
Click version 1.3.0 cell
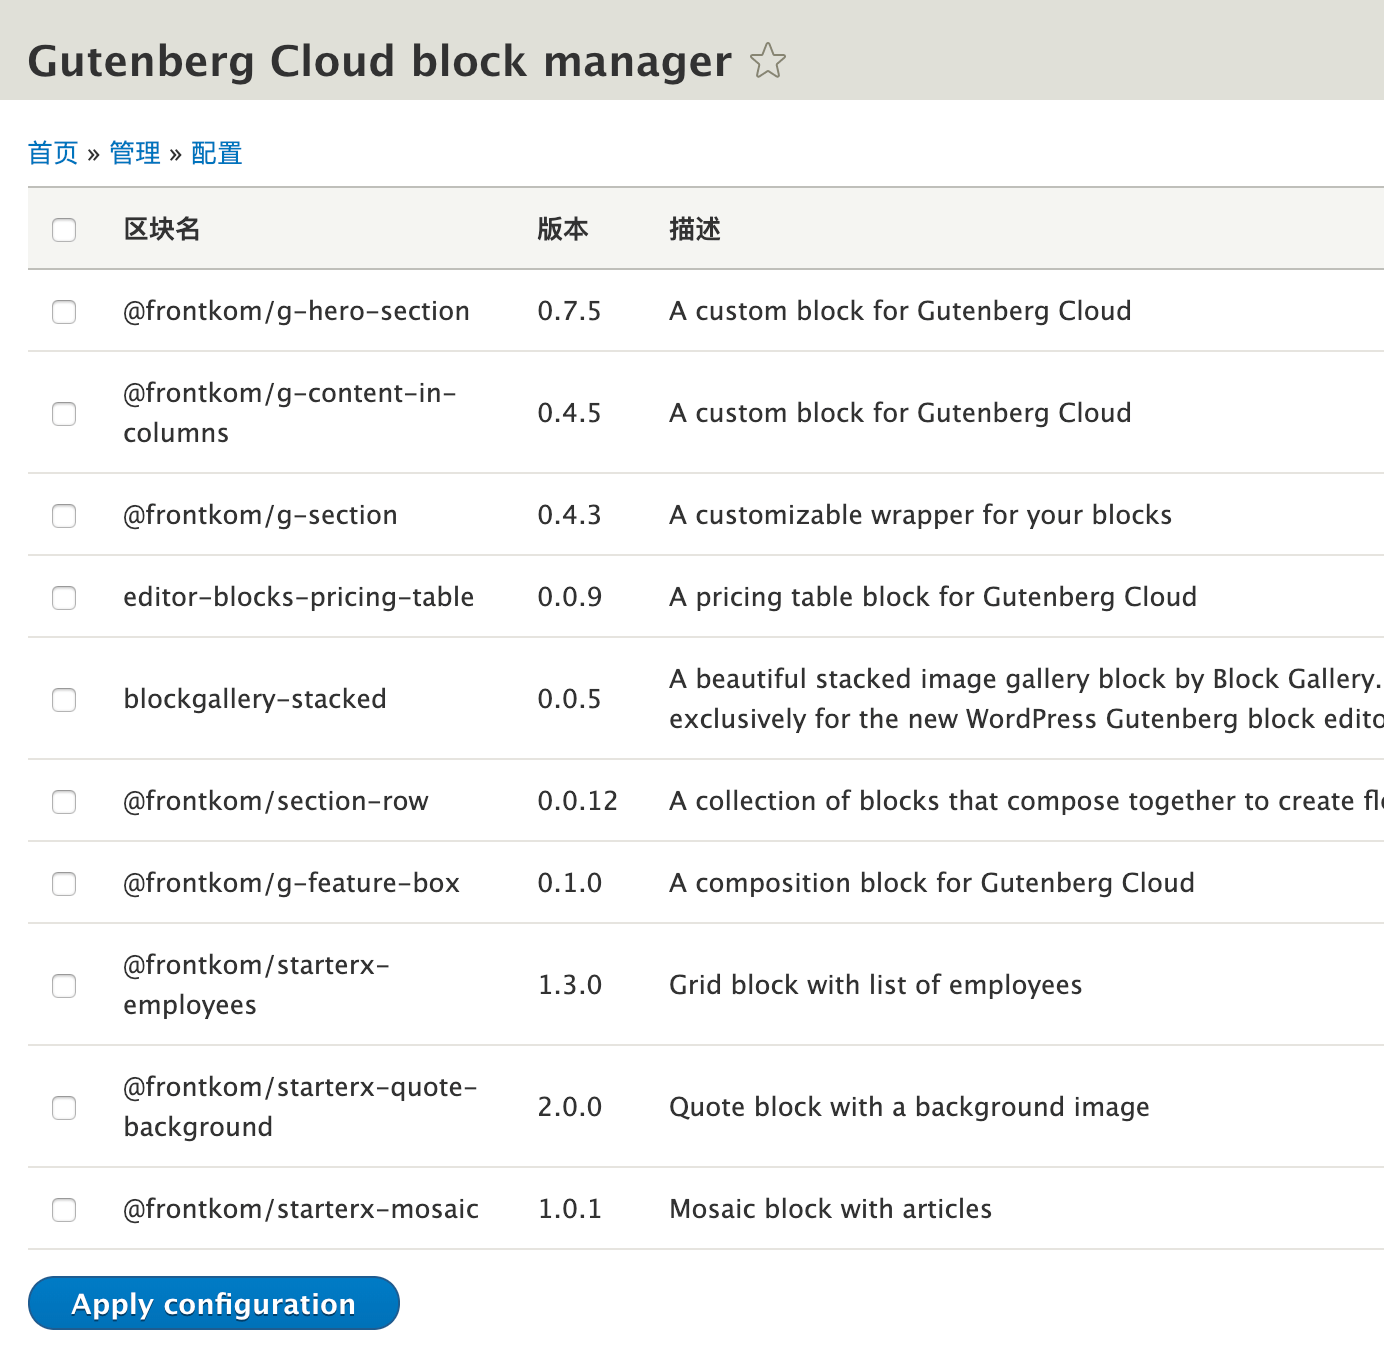[x=570, y=985]
